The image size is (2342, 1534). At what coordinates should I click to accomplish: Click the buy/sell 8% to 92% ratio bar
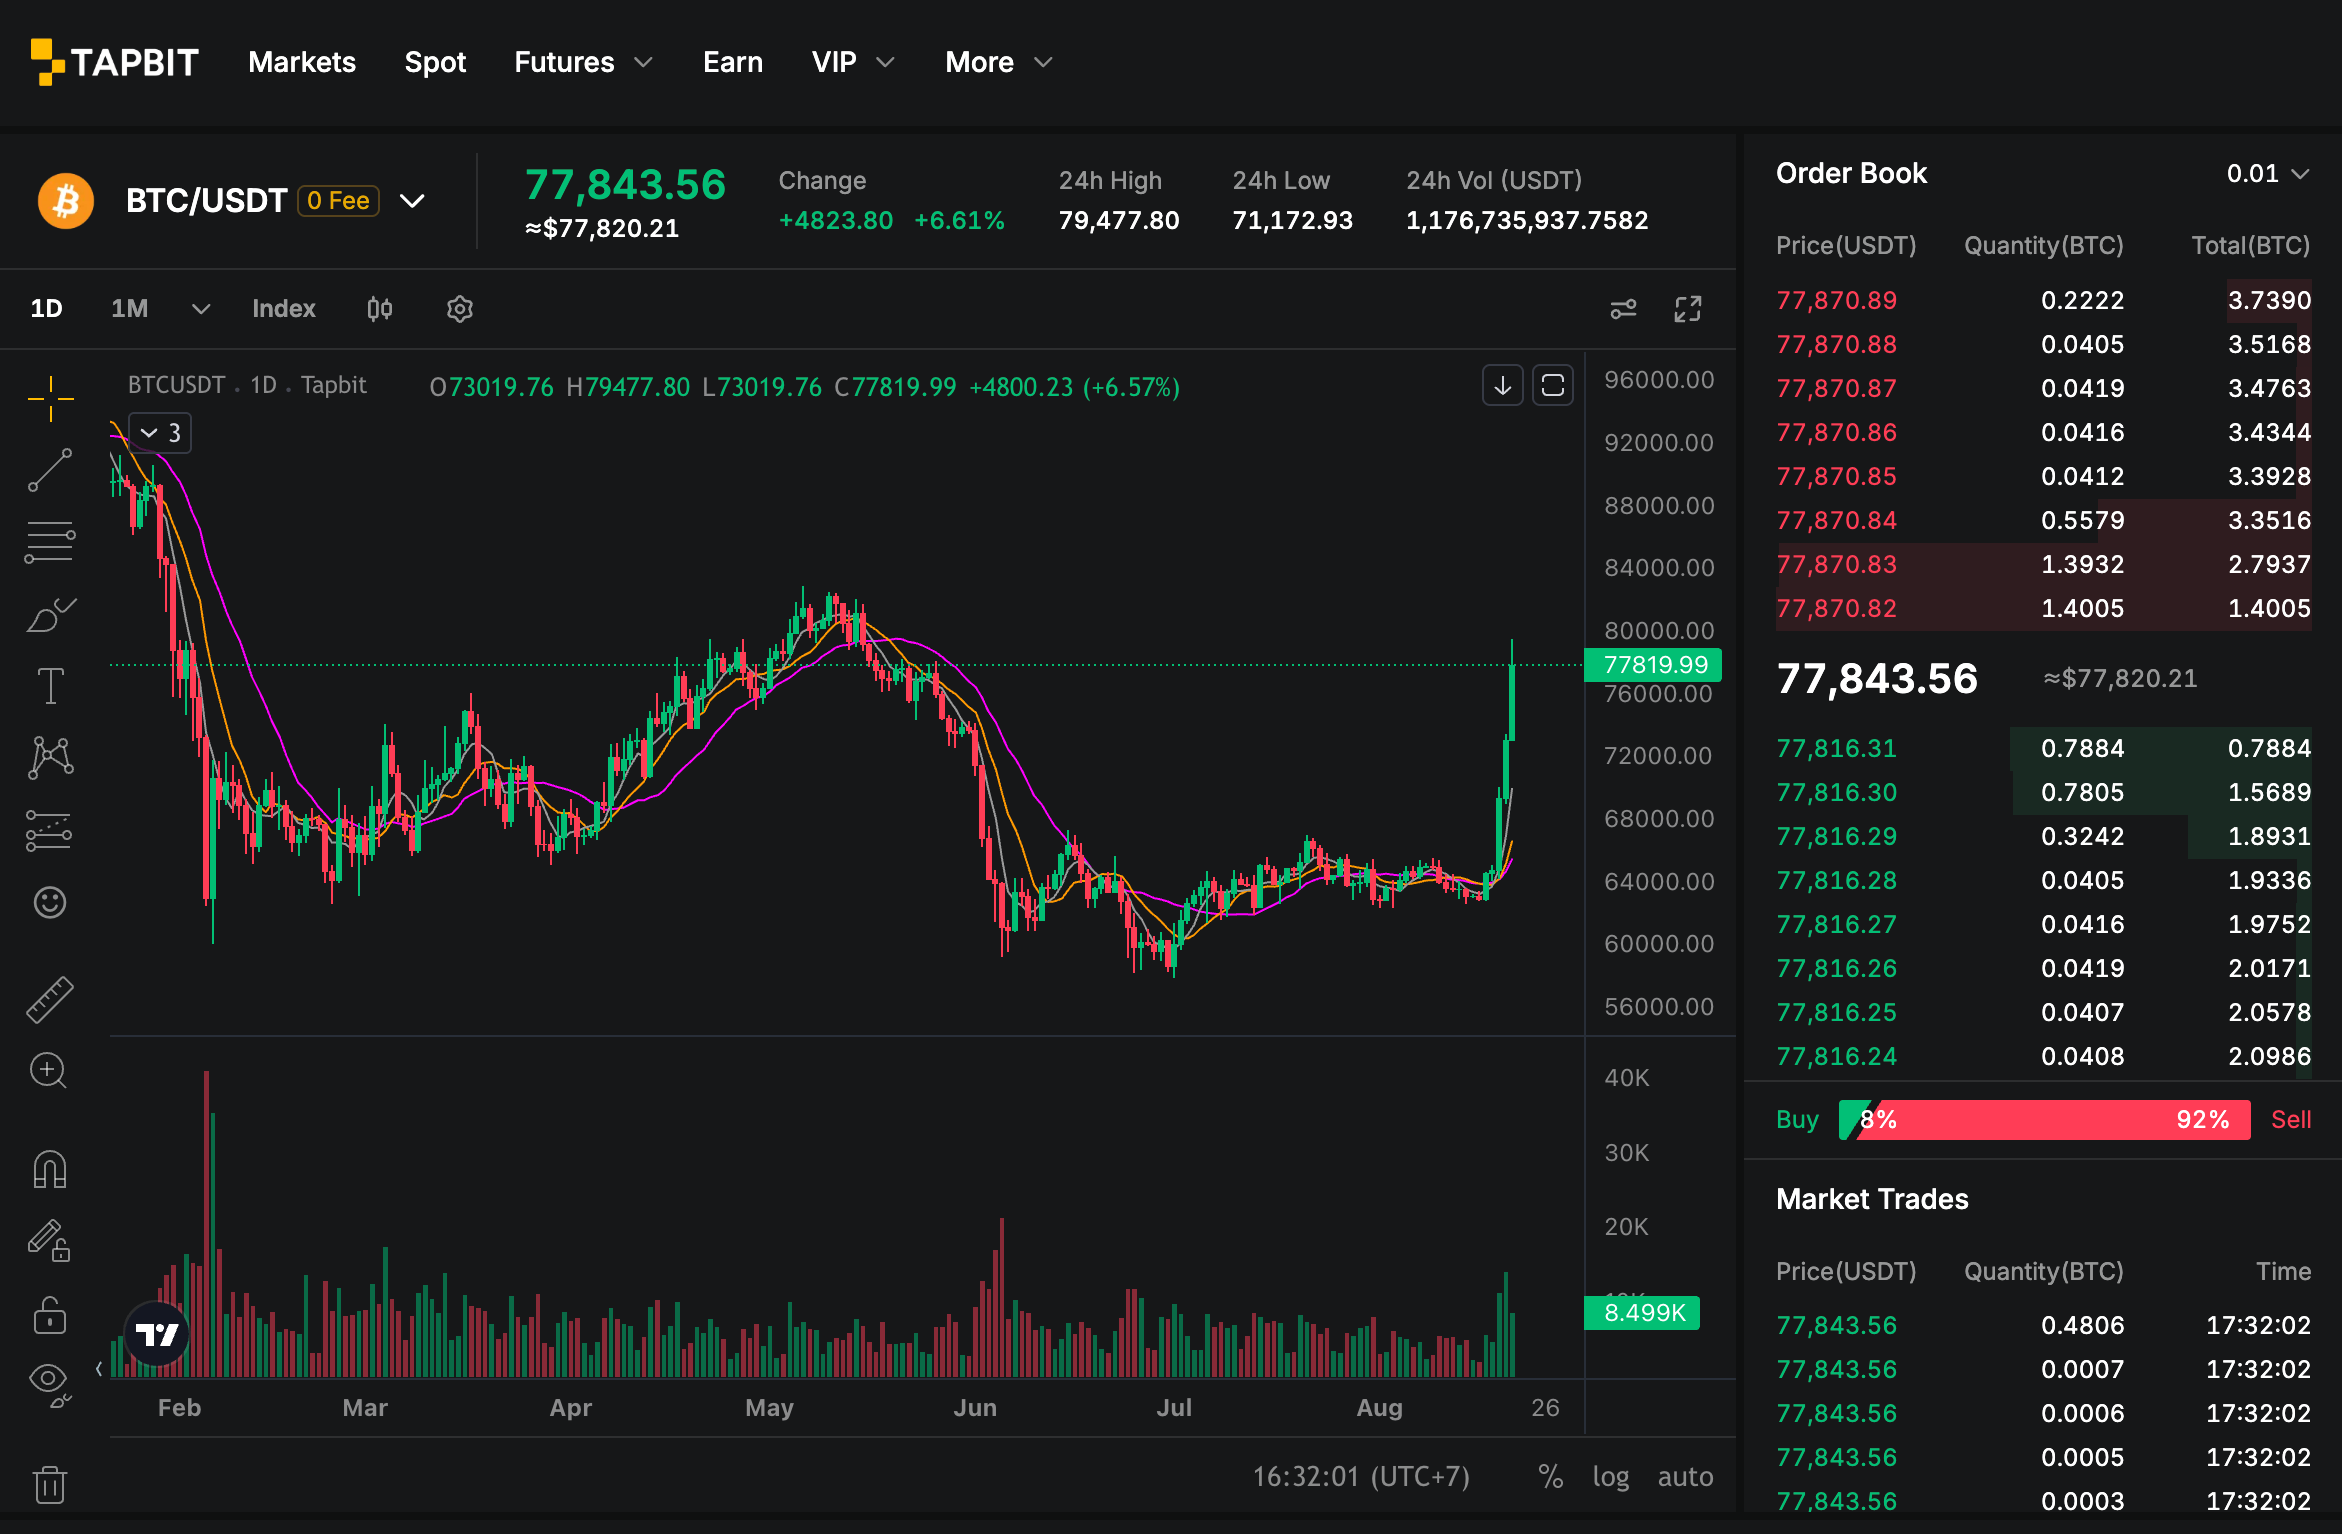(x=2045, y=1120)
